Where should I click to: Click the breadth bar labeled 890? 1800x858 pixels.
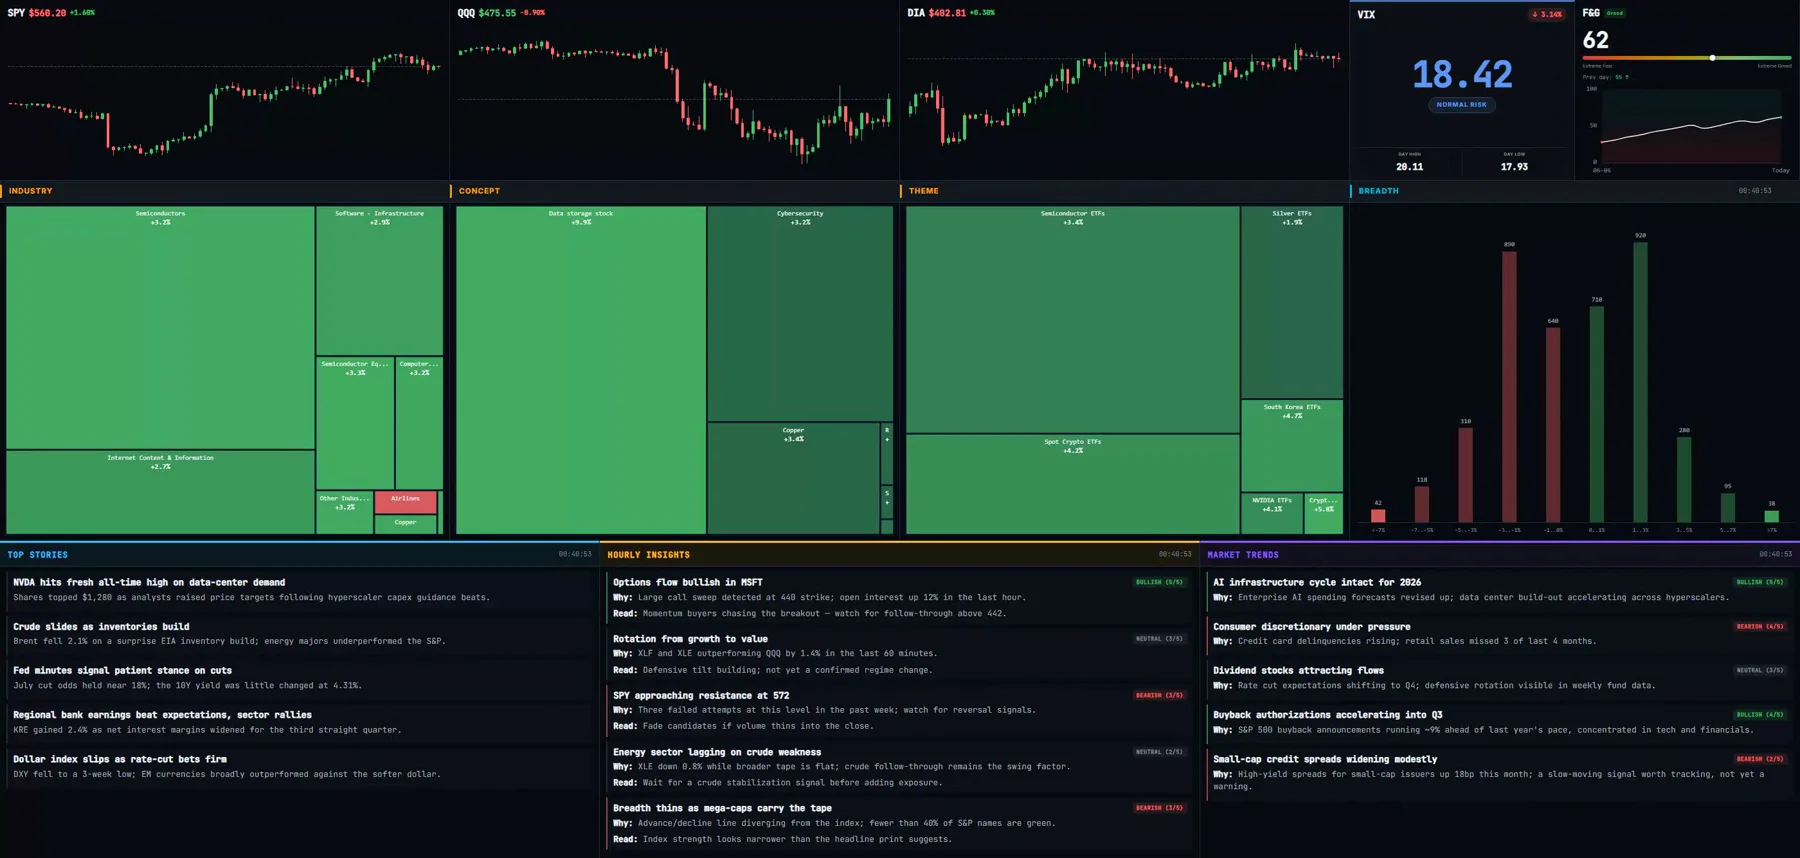tap(1509, 386)
